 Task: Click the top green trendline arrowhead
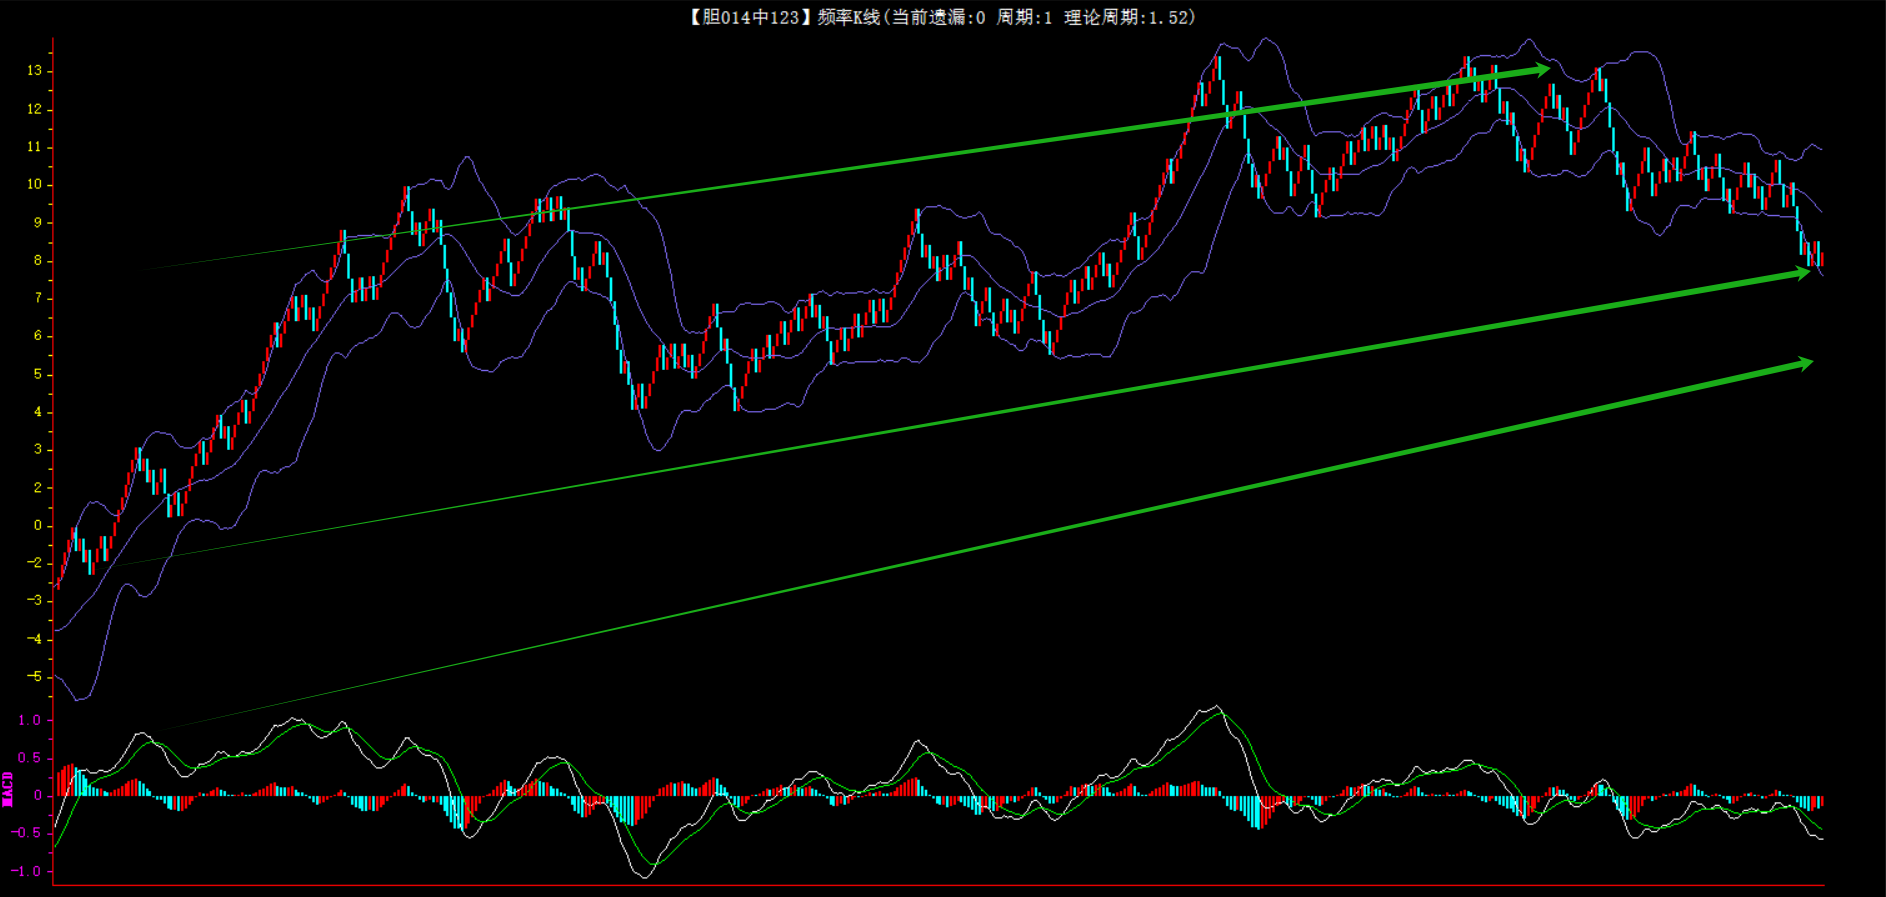pyautogui.click(x=1541, y=69)
